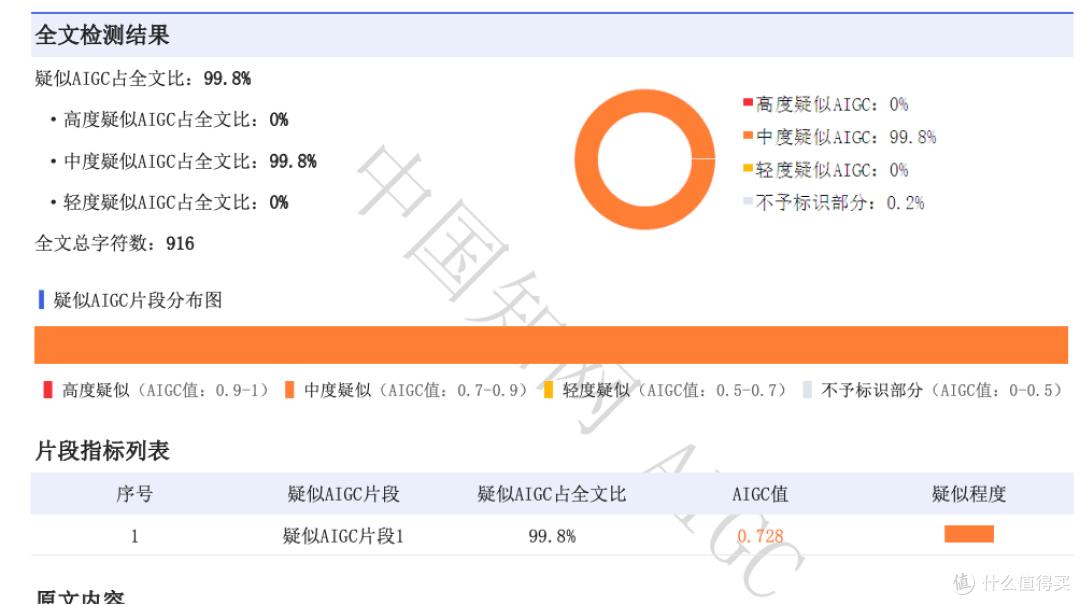Image resolution: width=1080 pixels, height=605 pixels.
Task: Click donut legend text 不予标识部分: 0.2%
Action: pyautogui.click(x=840, y=203)
